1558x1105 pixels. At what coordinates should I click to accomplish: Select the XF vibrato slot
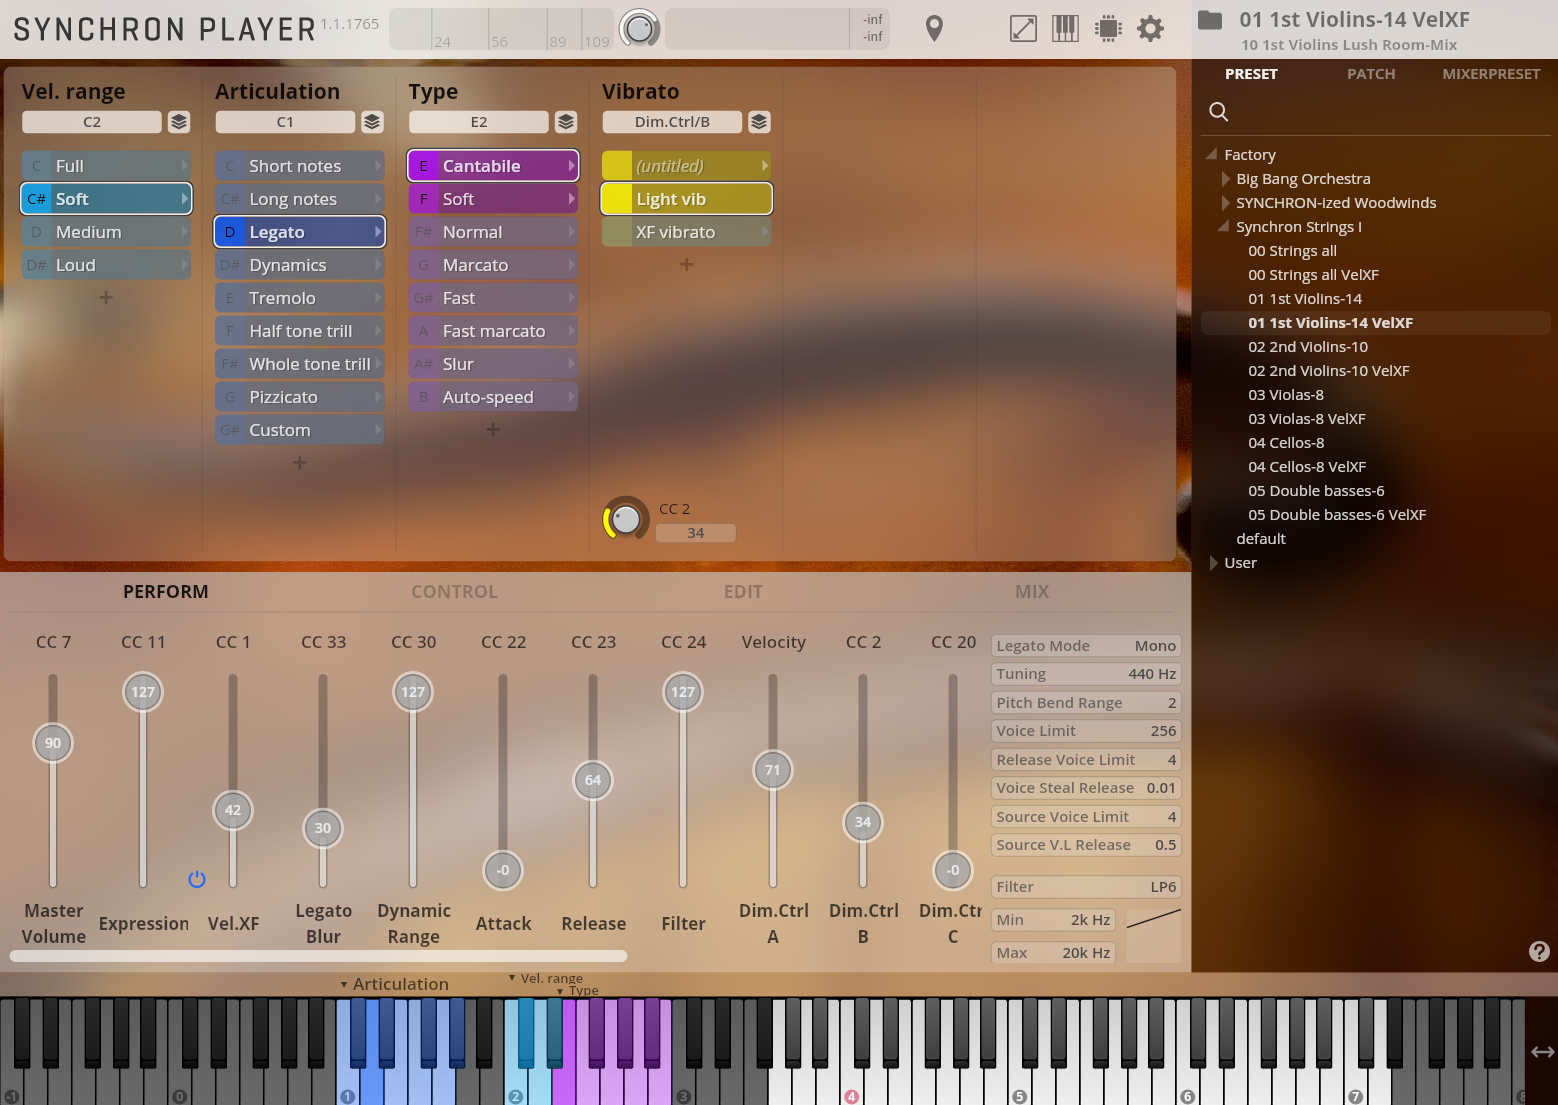coord(687,232)
